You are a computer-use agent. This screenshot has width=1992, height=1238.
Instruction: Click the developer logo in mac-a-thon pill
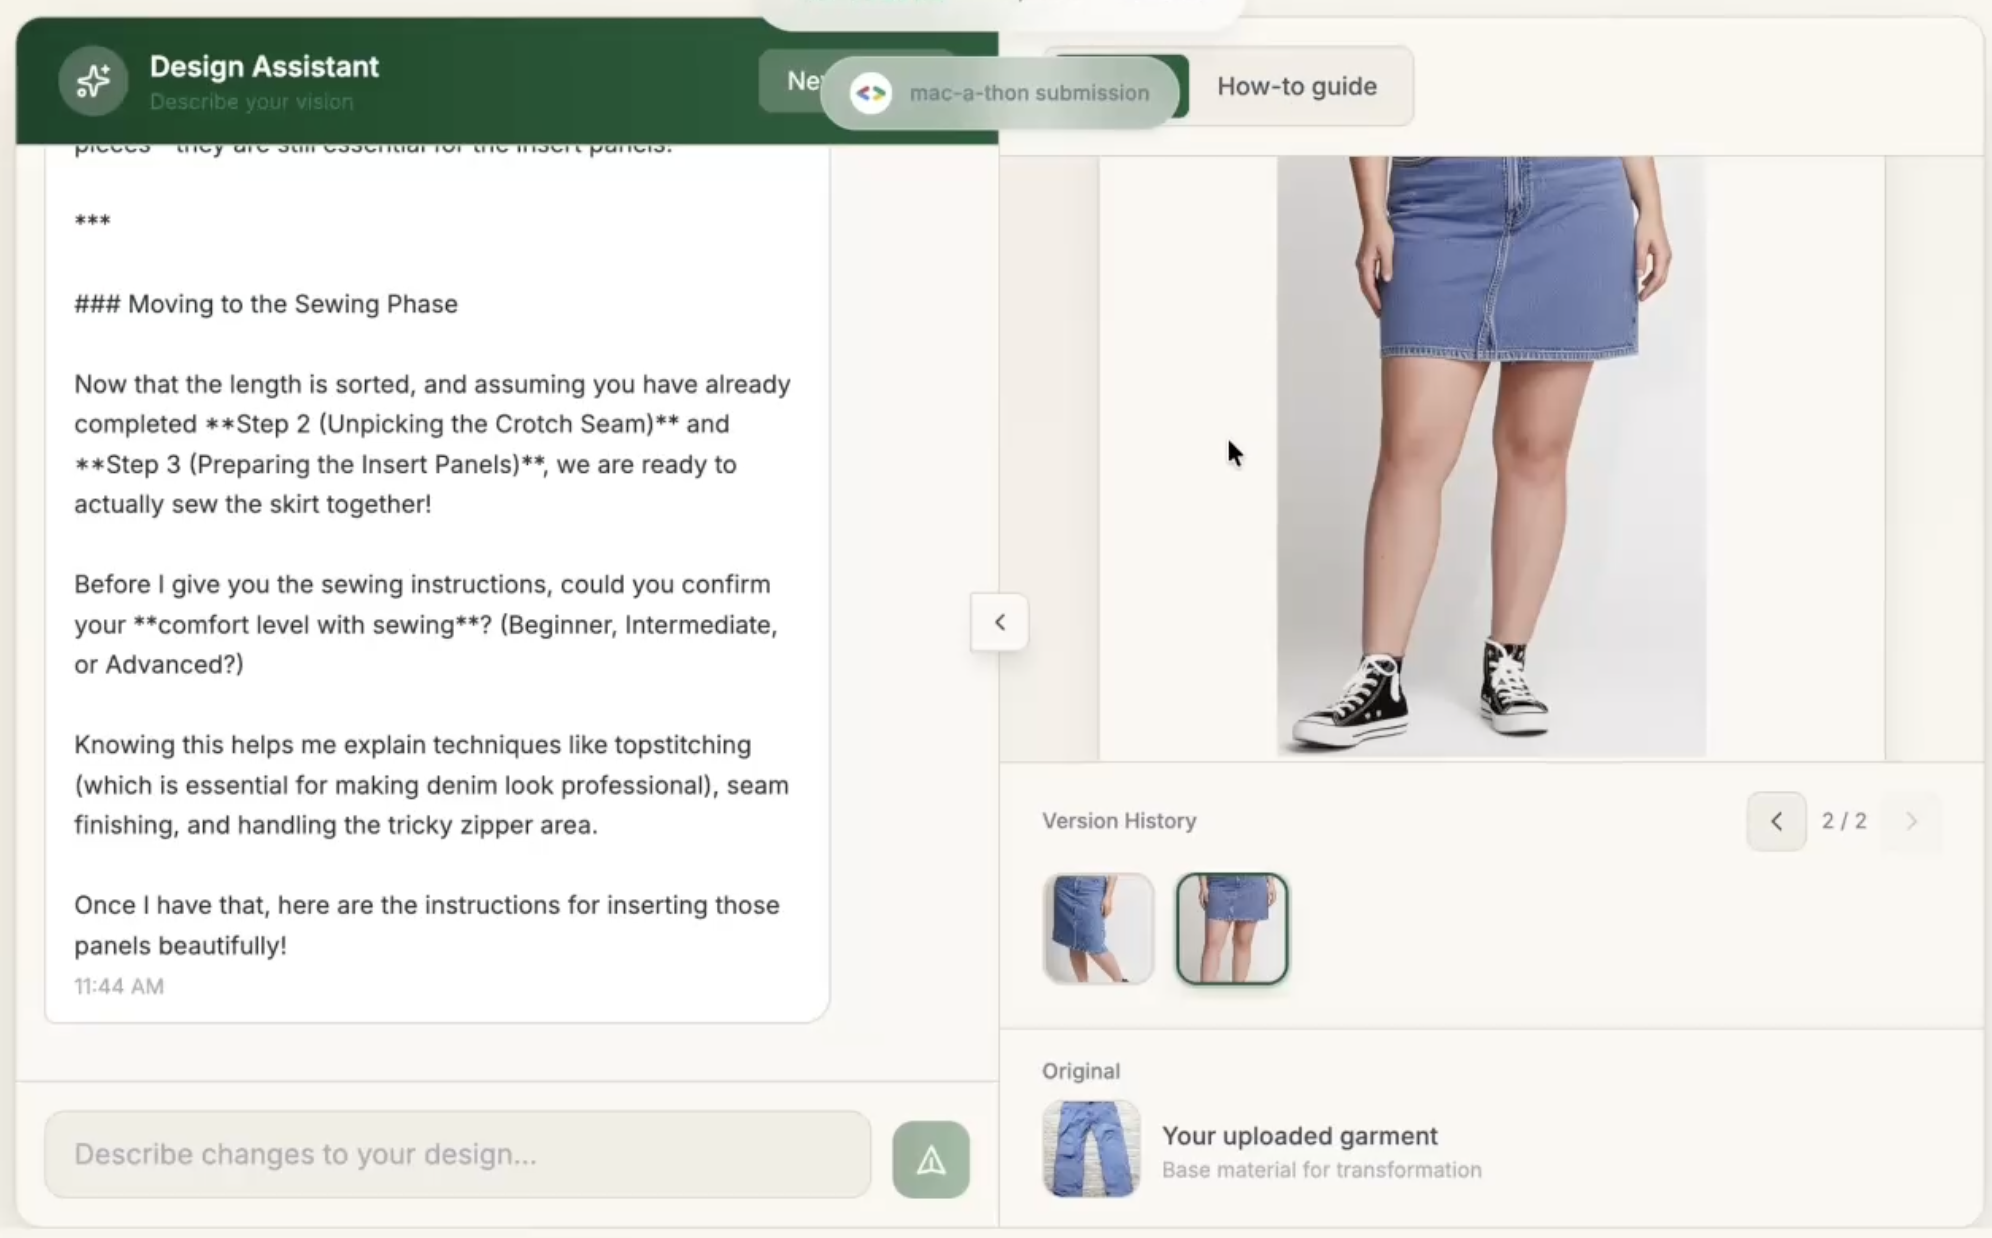tap(870, 93)
